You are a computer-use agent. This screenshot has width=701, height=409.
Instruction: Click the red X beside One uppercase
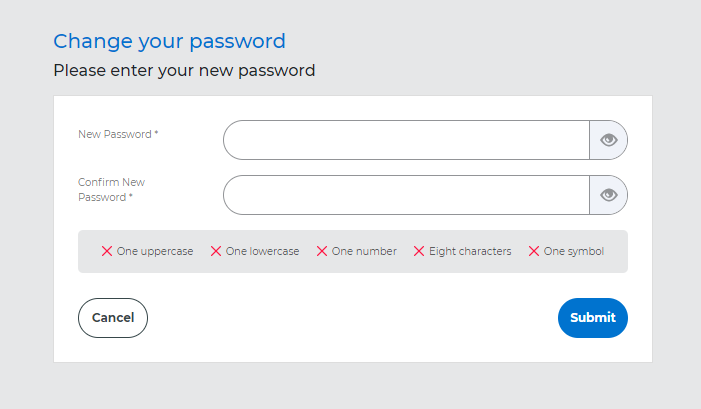(107, 251)
